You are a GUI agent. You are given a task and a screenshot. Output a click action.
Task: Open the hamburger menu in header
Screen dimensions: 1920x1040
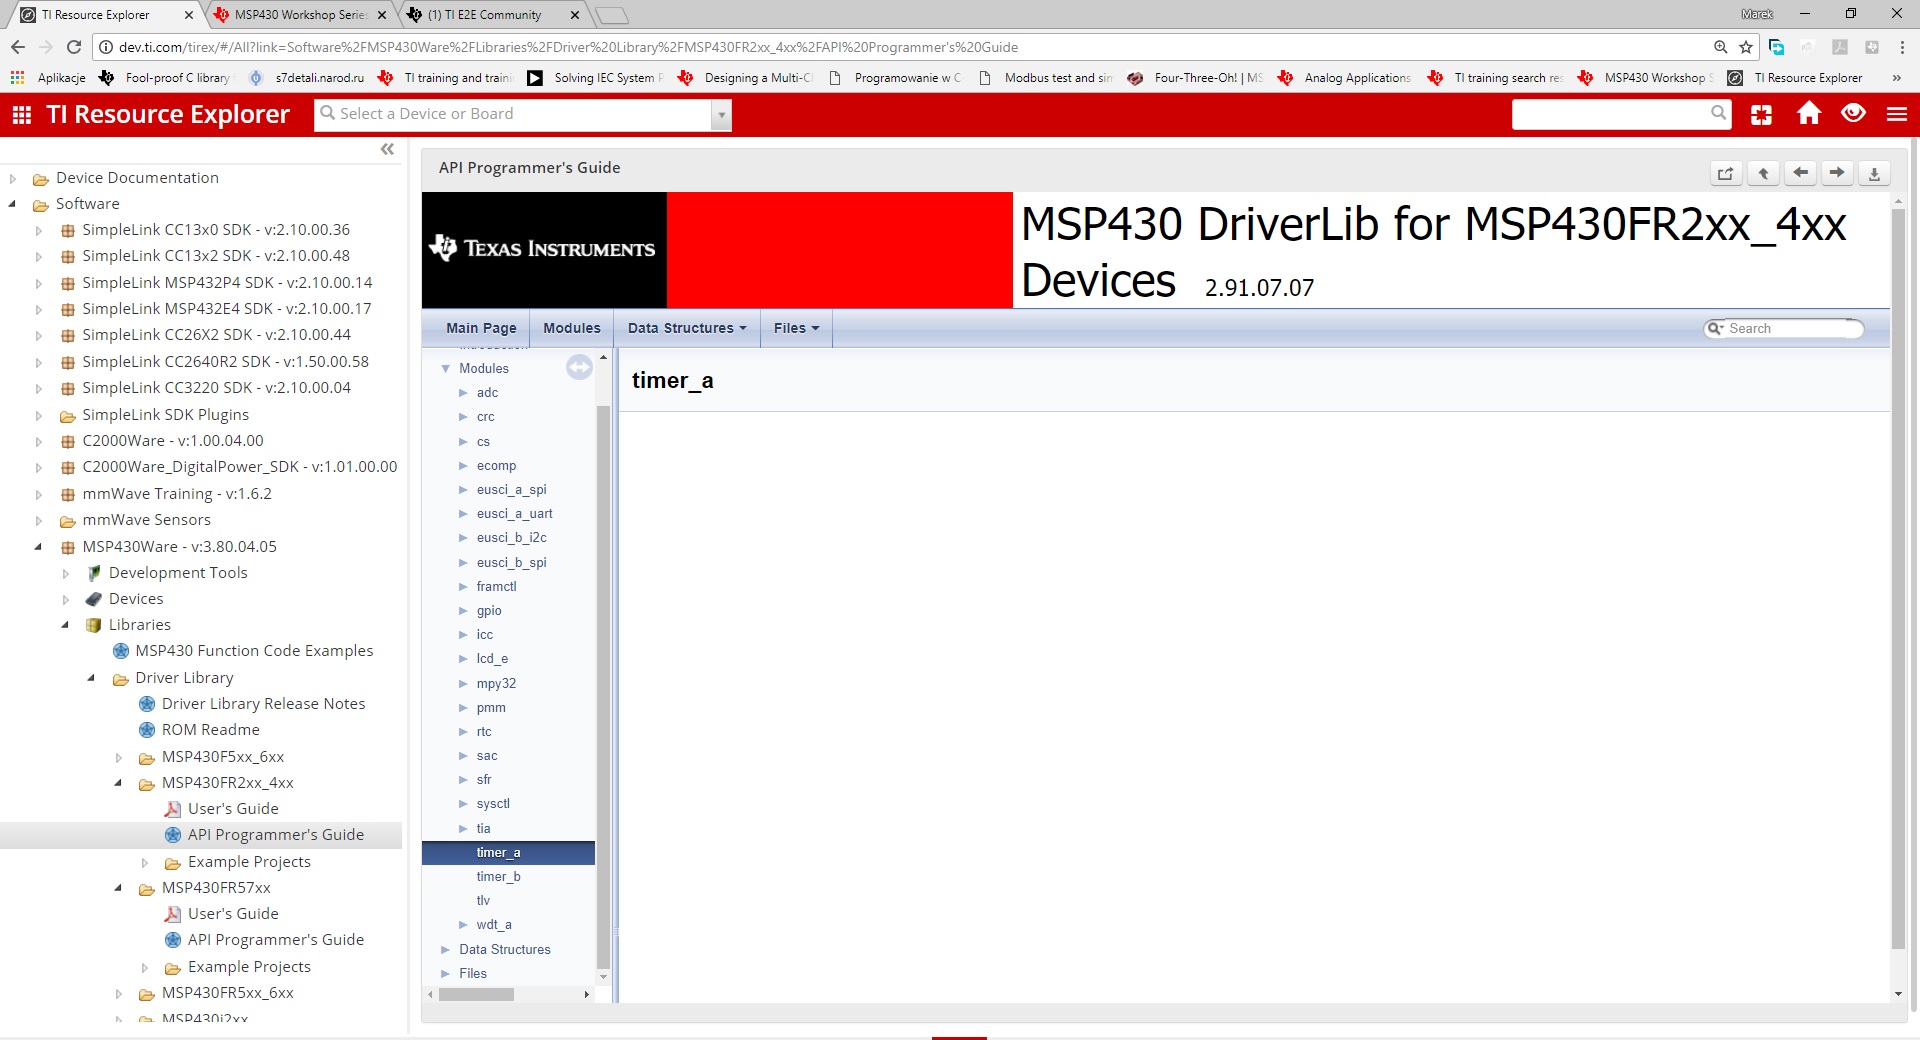(1897, 114)
